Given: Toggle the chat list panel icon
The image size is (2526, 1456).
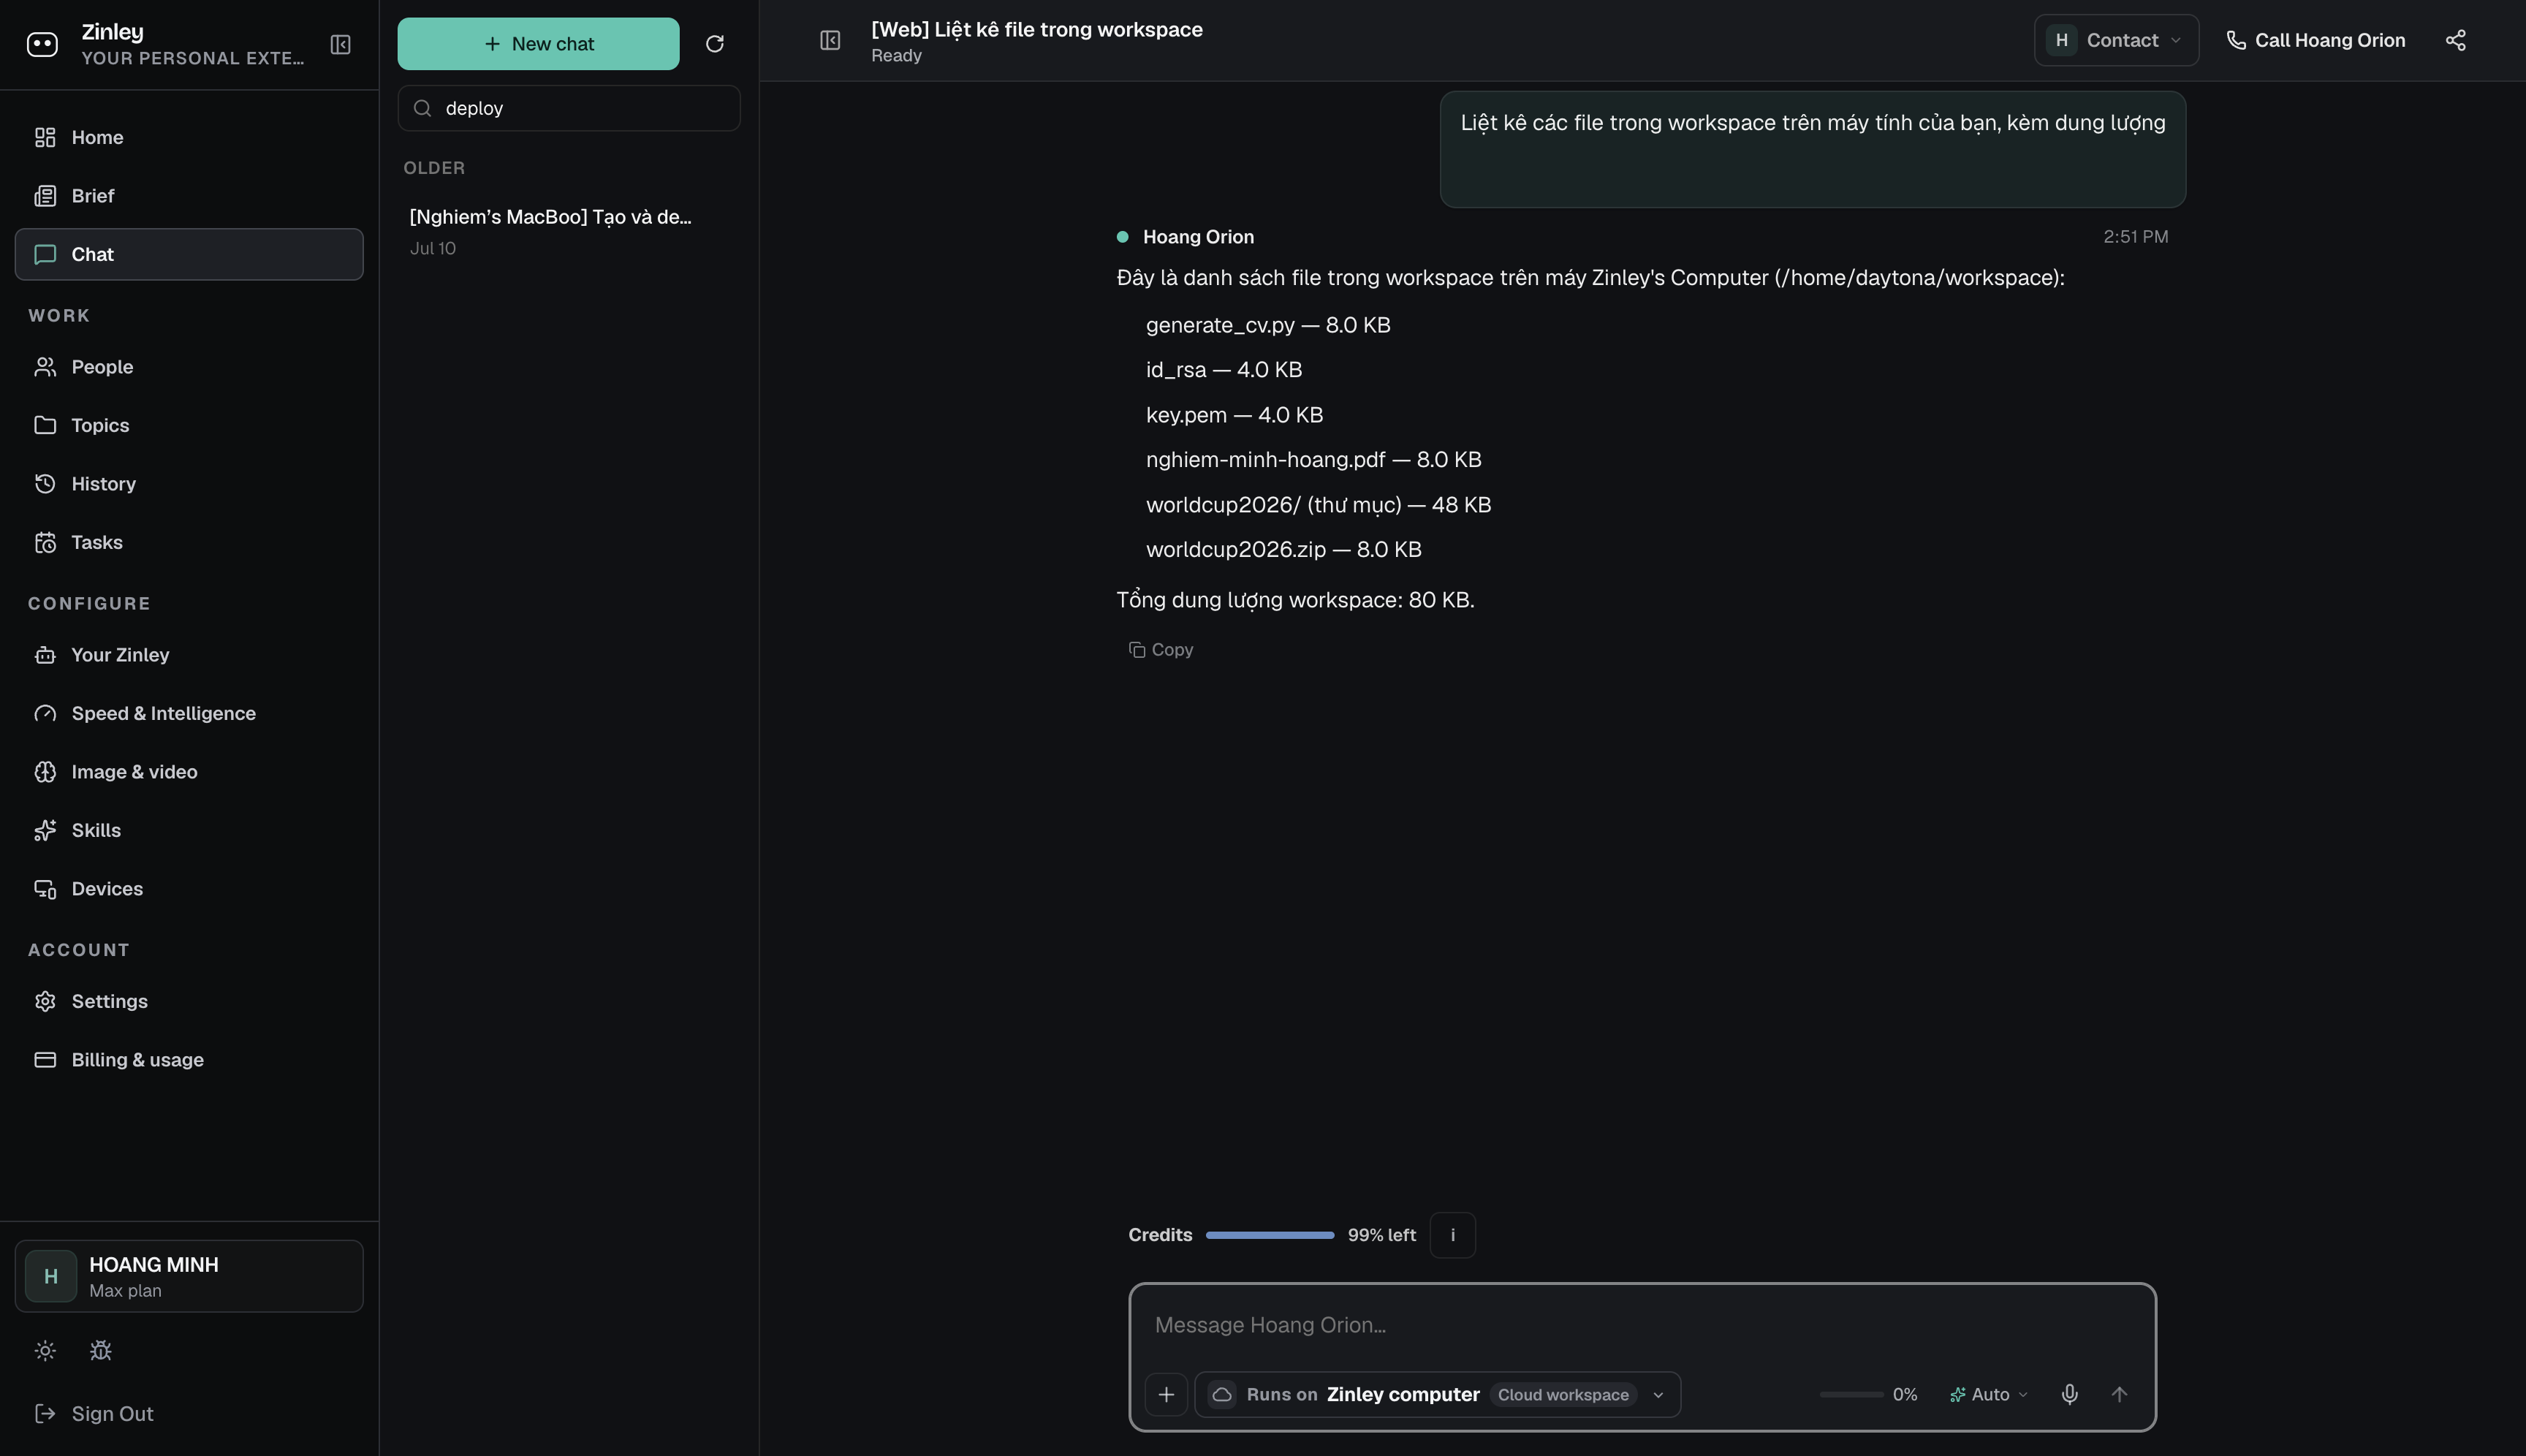Looking at the screenshot, I should coord(830,40).
